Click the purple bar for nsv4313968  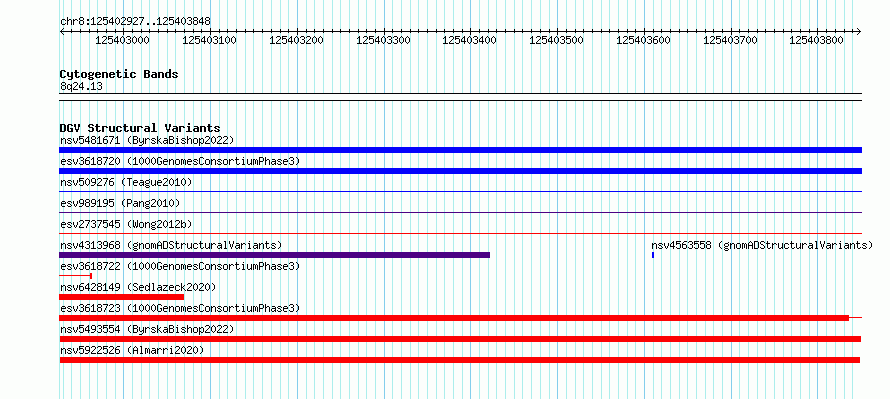point(275,255)
